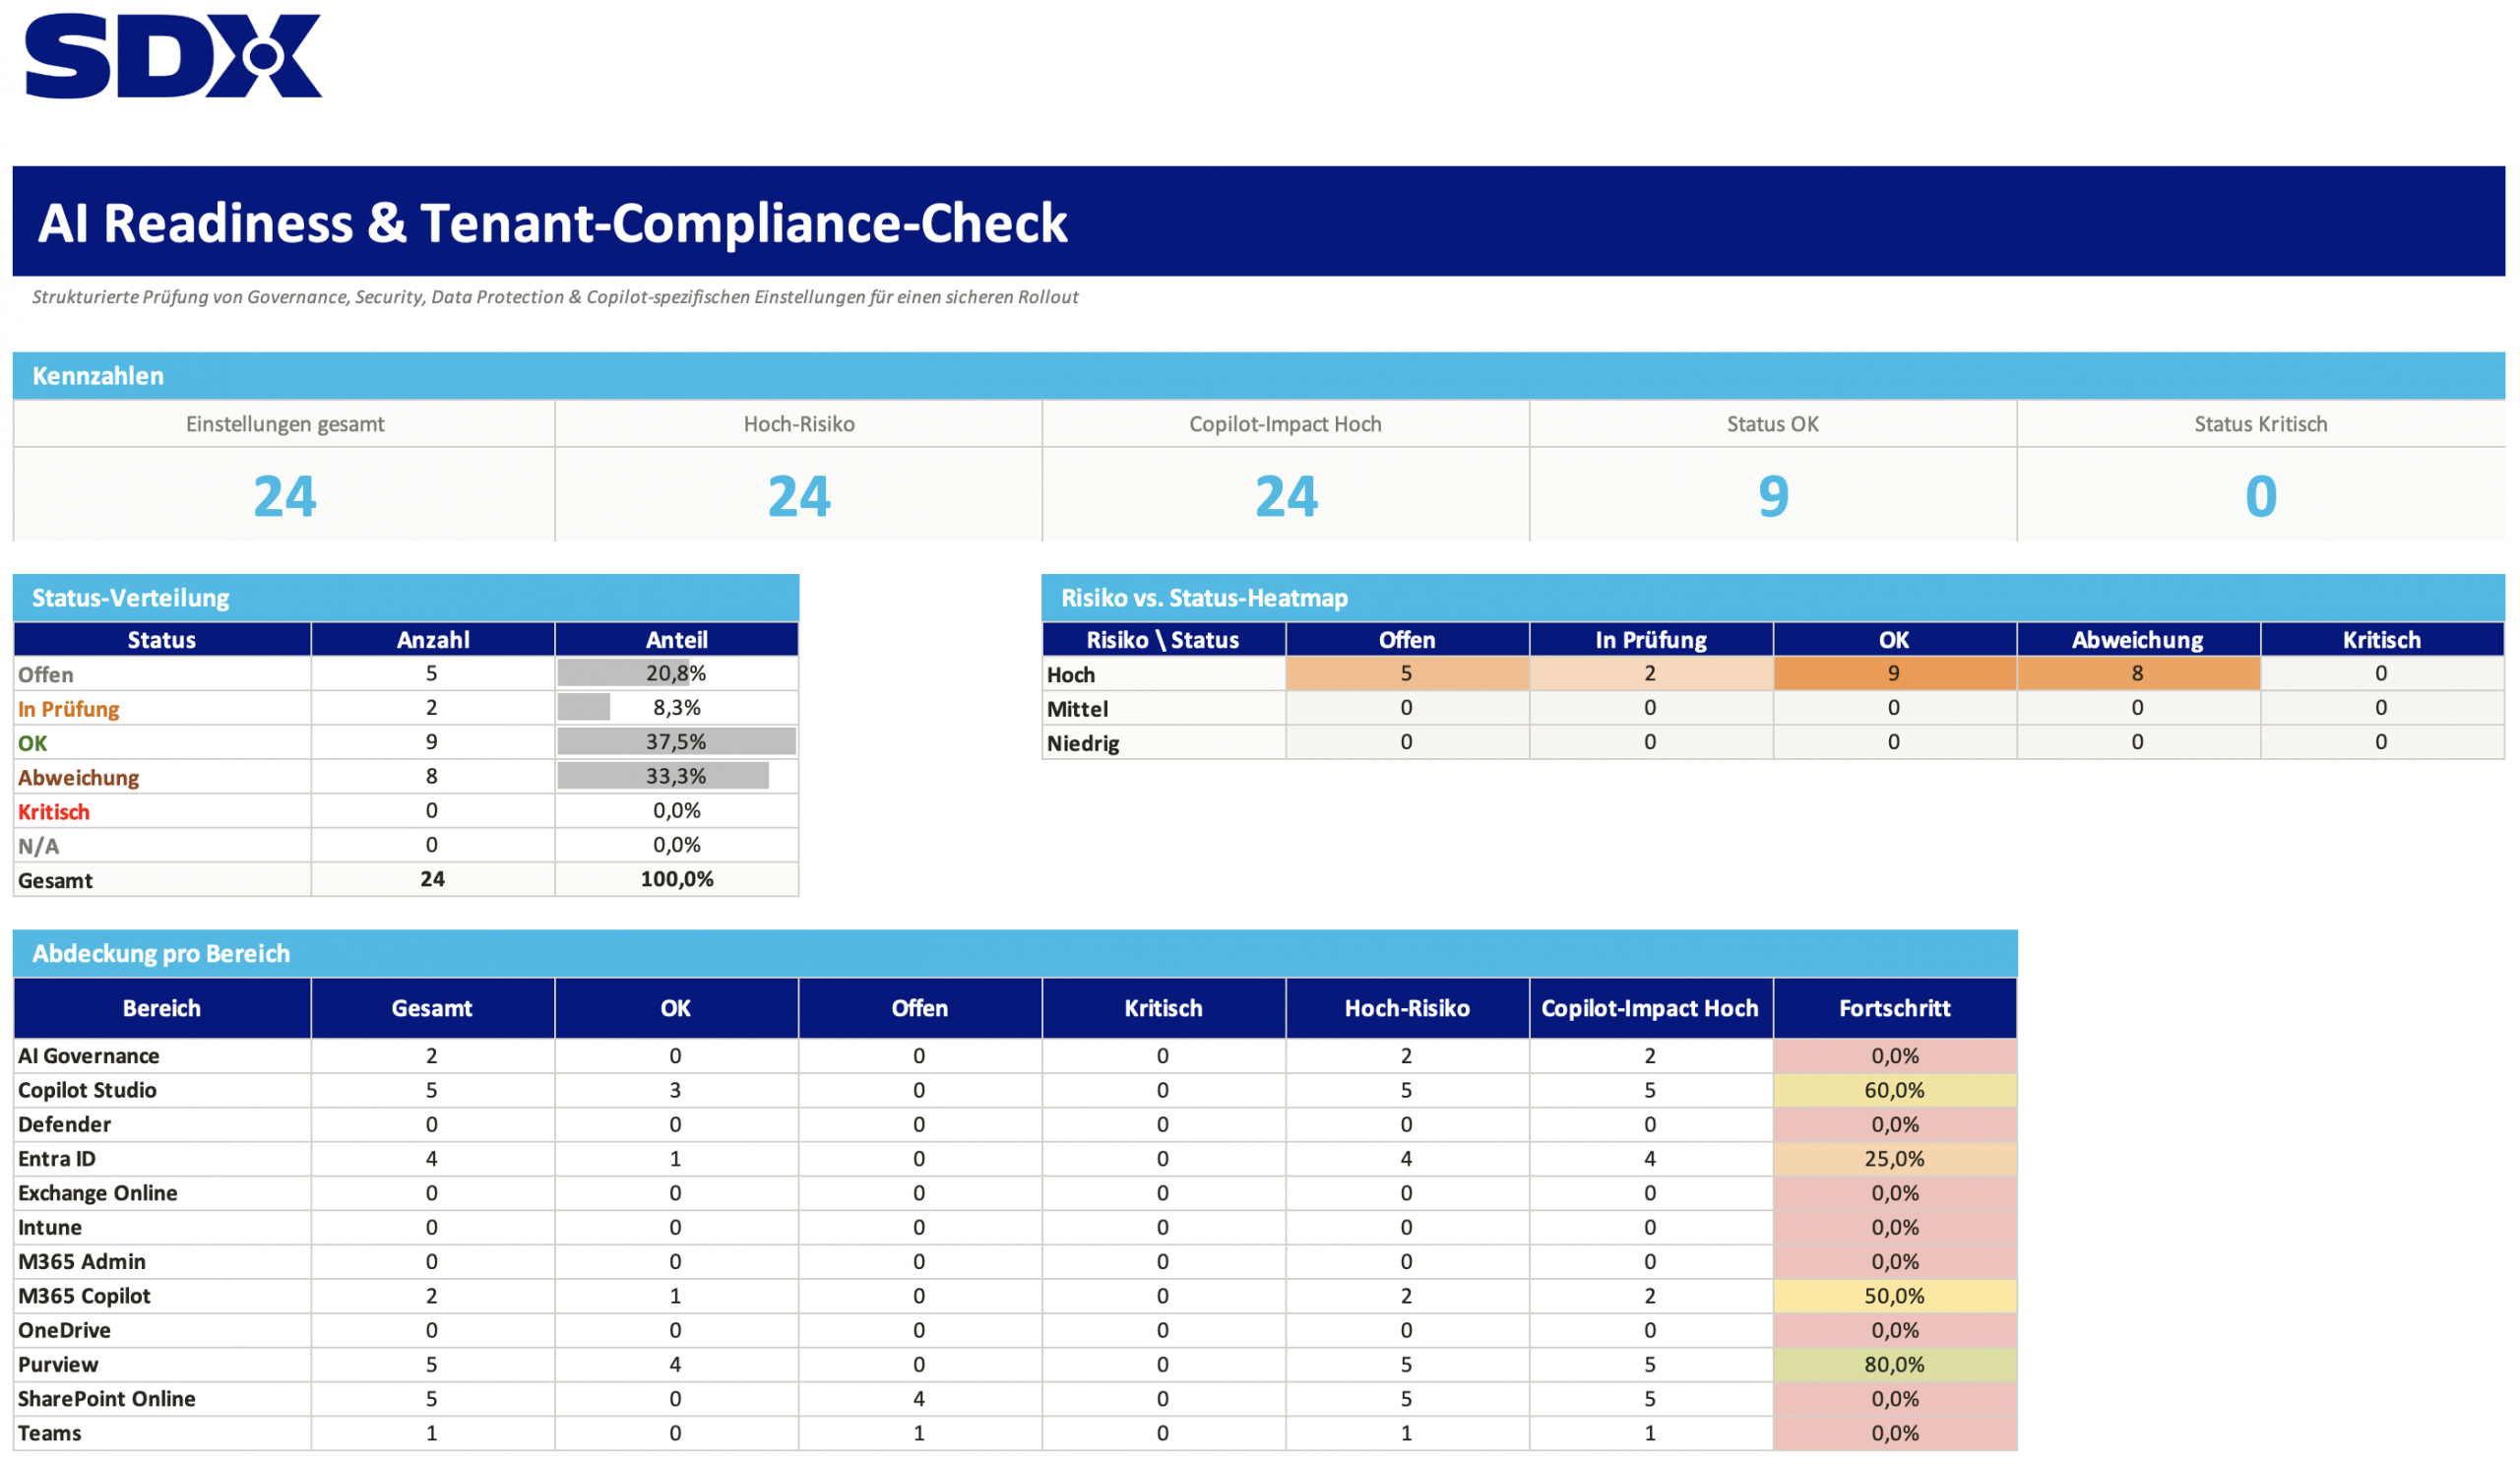Image resolution: width=2520 pixels, height=1464 pixels.
Task: Click the Risiko vs. Status-Heatmap header
Action: [x=1773, y=598]
